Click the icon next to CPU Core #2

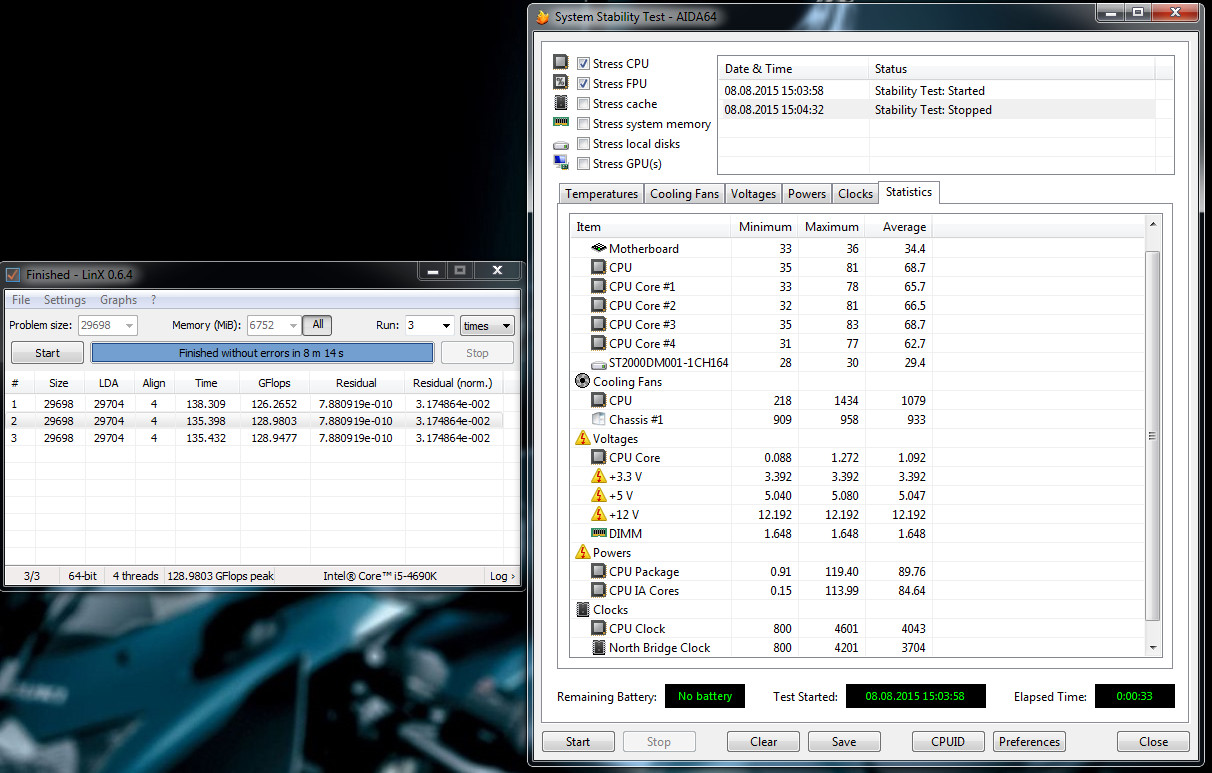599,305
